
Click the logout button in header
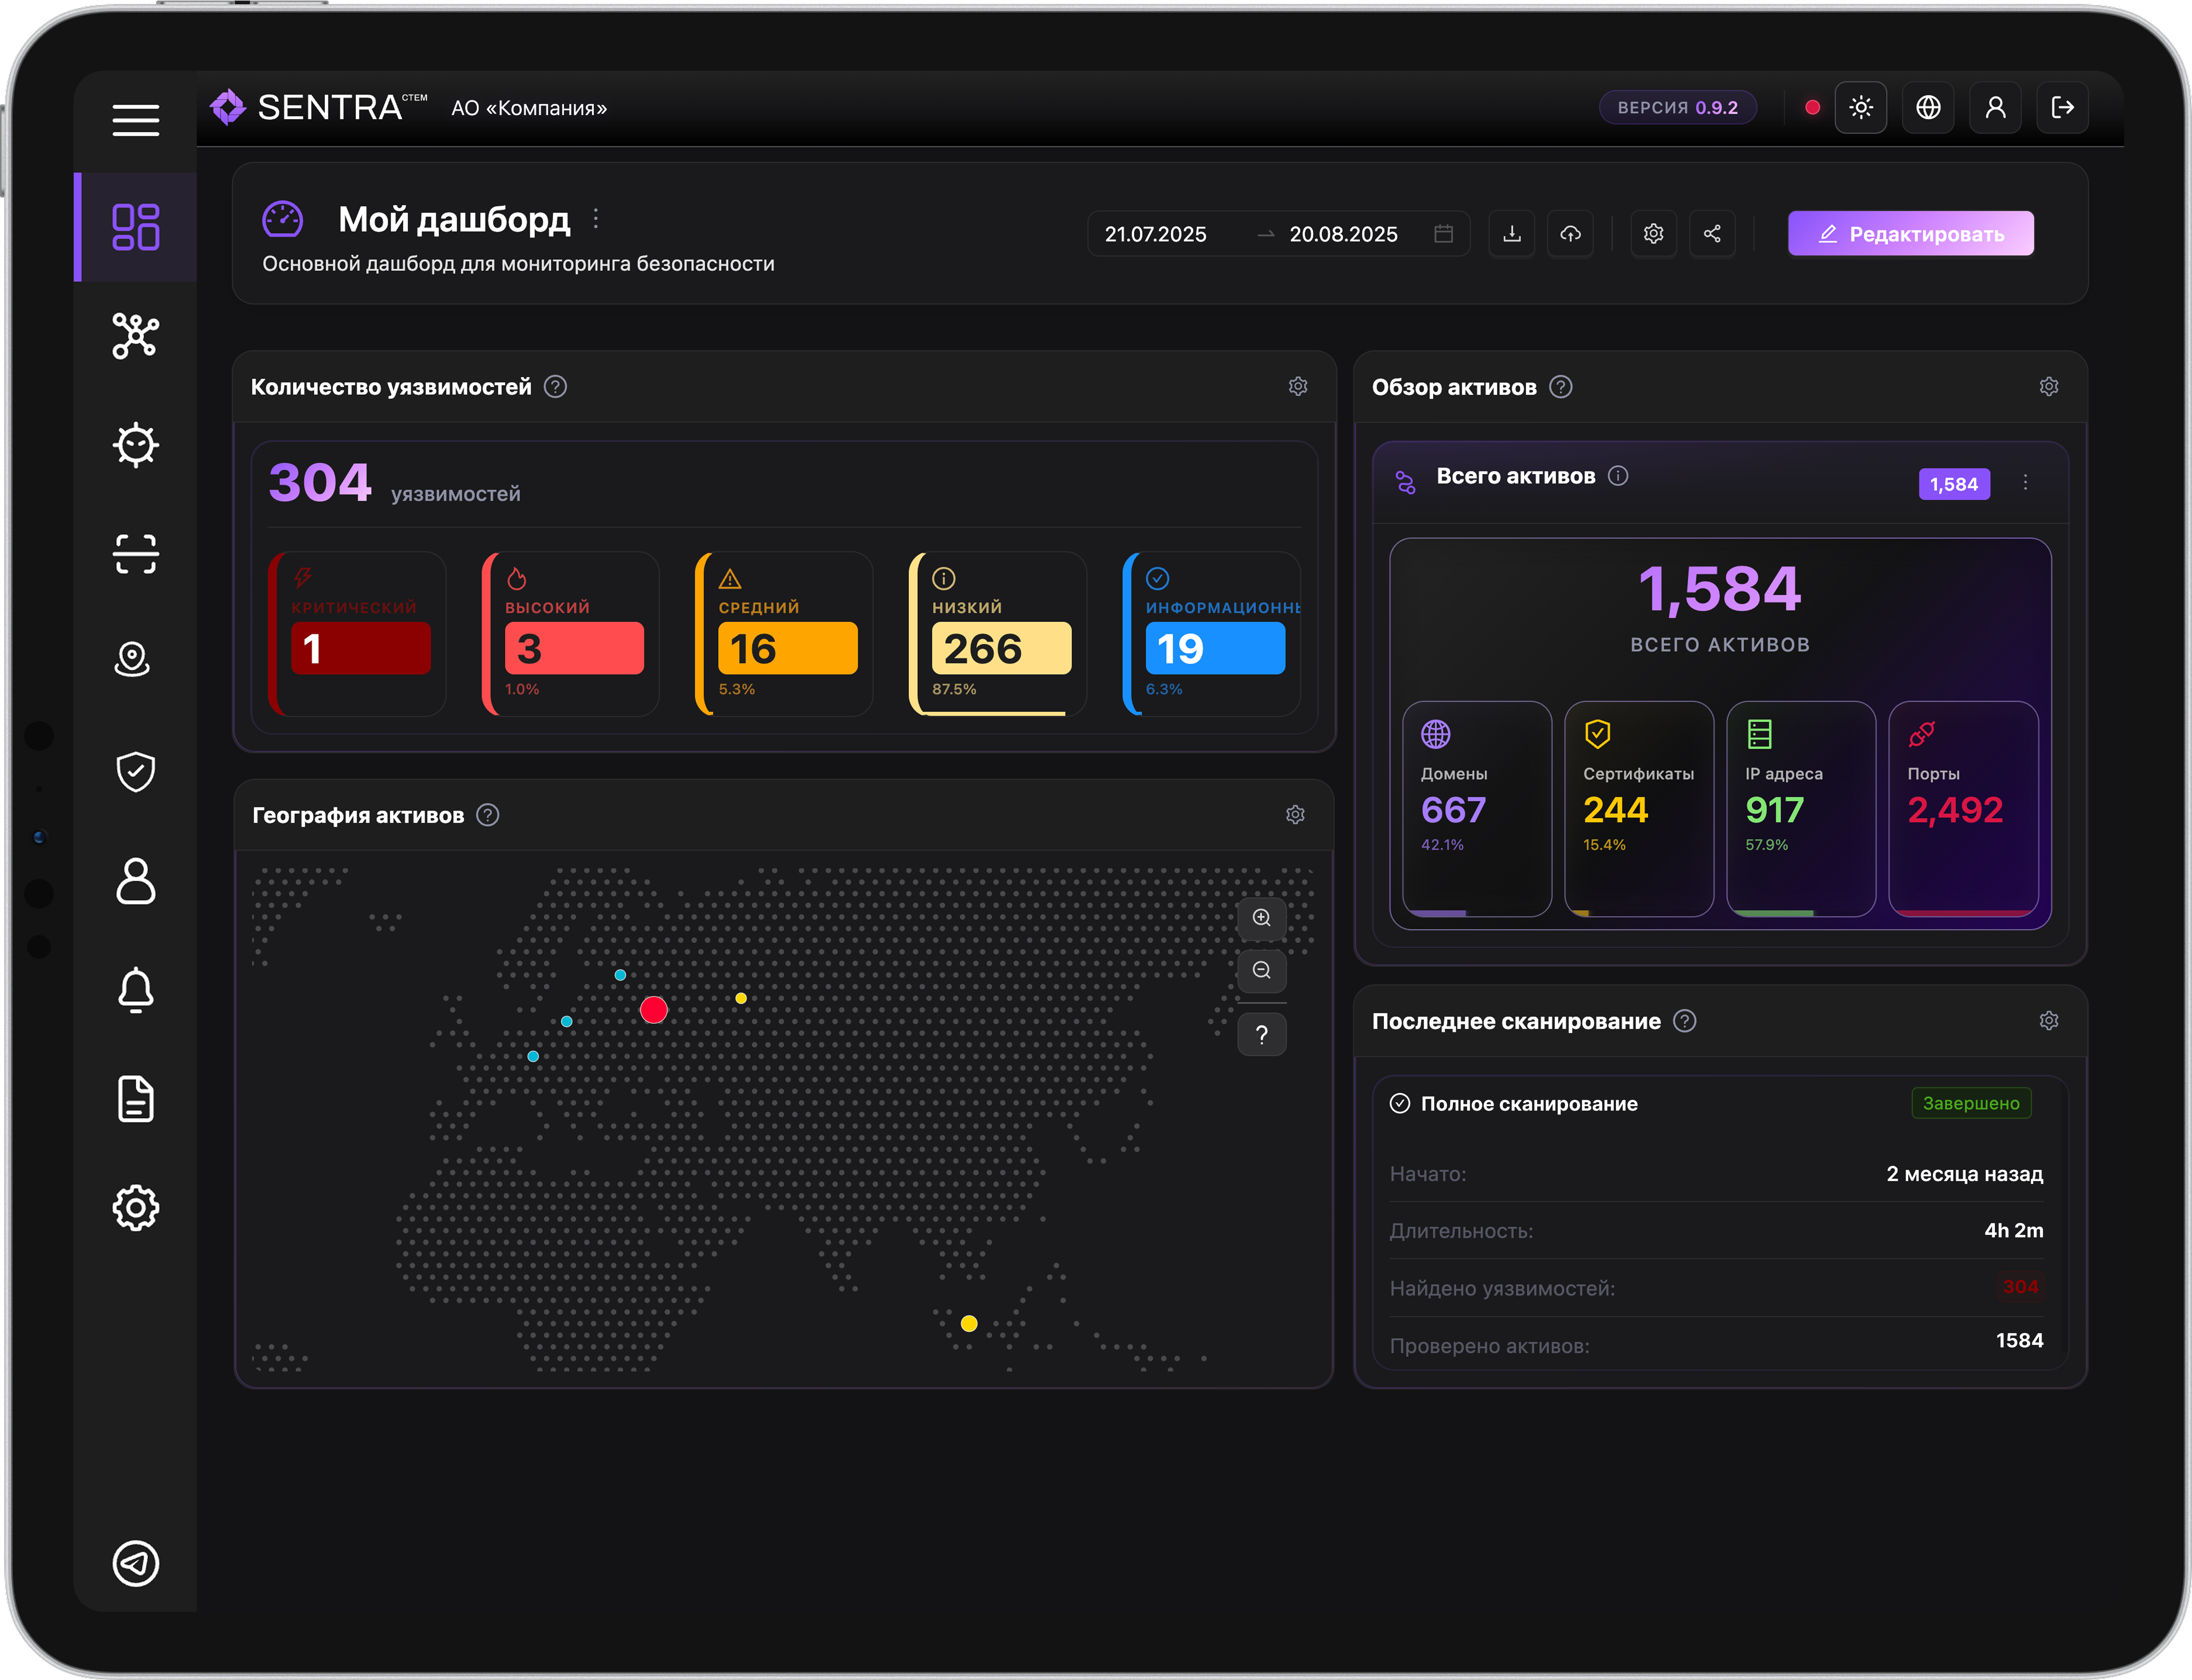tap(2062, 107)
